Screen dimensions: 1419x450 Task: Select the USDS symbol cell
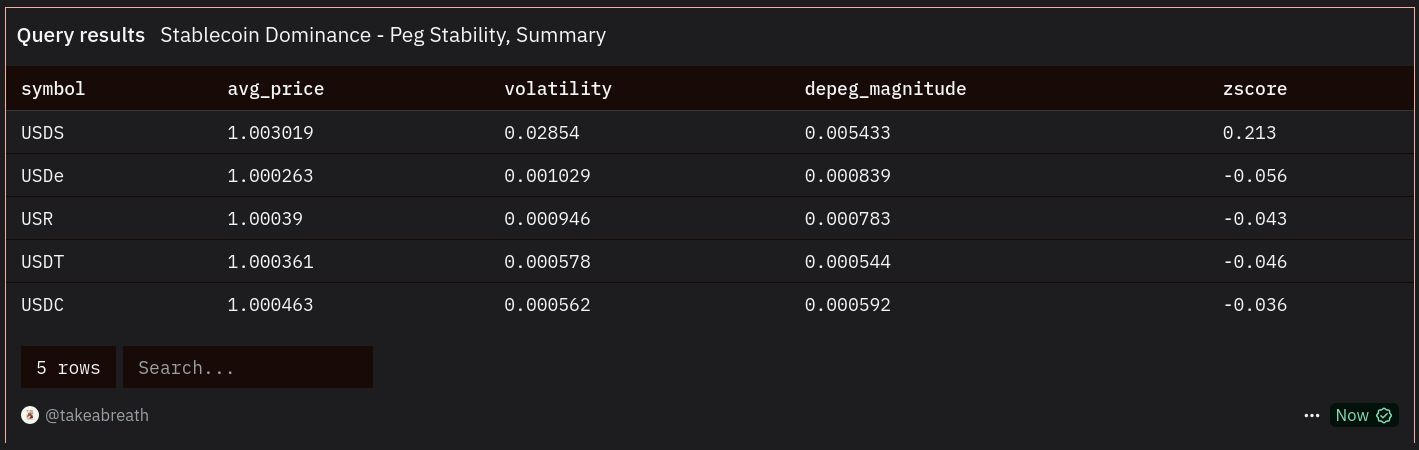tap(43, 132)
